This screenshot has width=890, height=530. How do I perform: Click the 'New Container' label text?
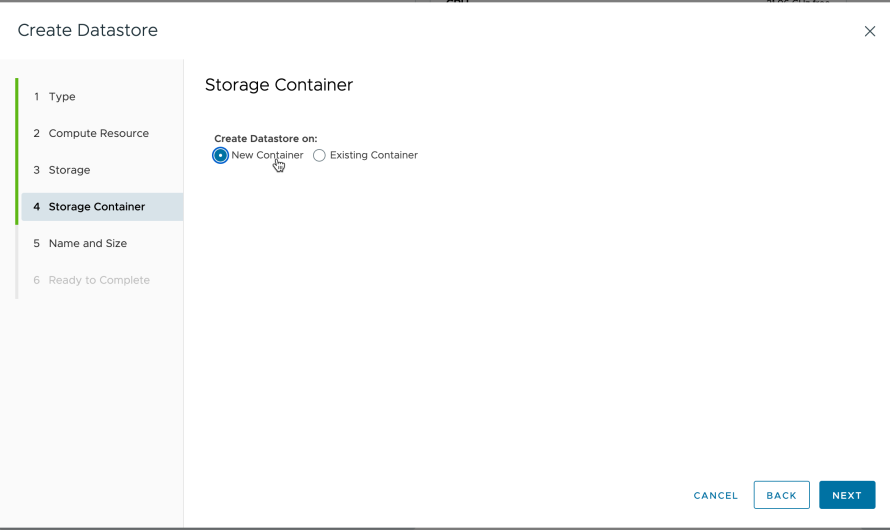pyautogui.click(x=267, y=155)
